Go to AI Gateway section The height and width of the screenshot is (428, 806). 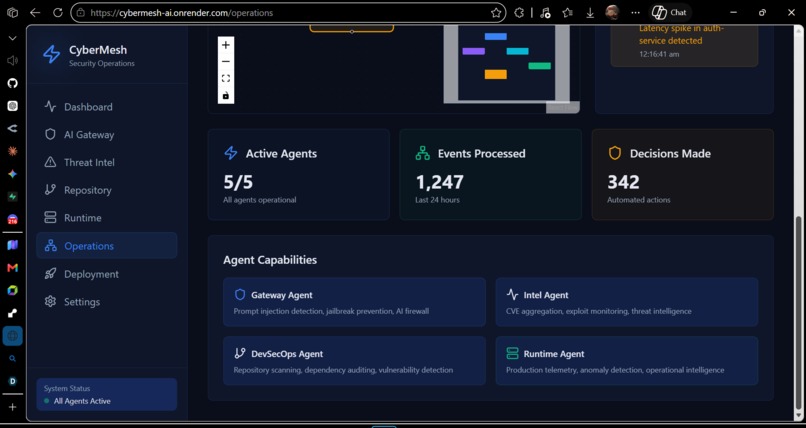click(x=106, y=135)
